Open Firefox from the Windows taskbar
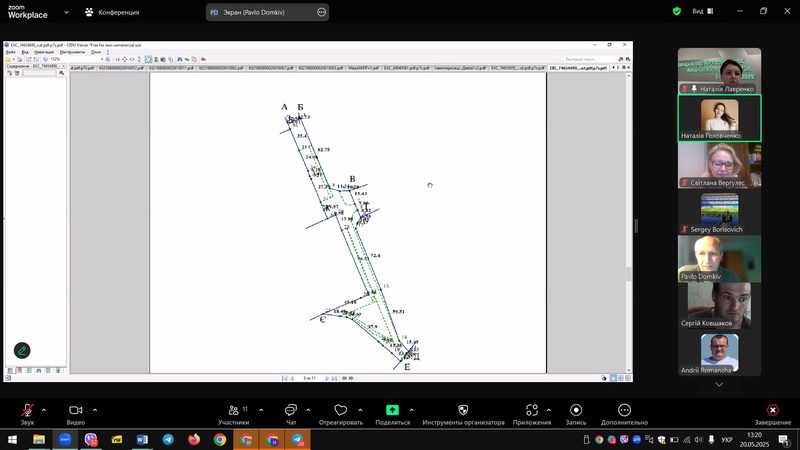The image size is (800, 450). pyautogui.click(x=194, y=439)
